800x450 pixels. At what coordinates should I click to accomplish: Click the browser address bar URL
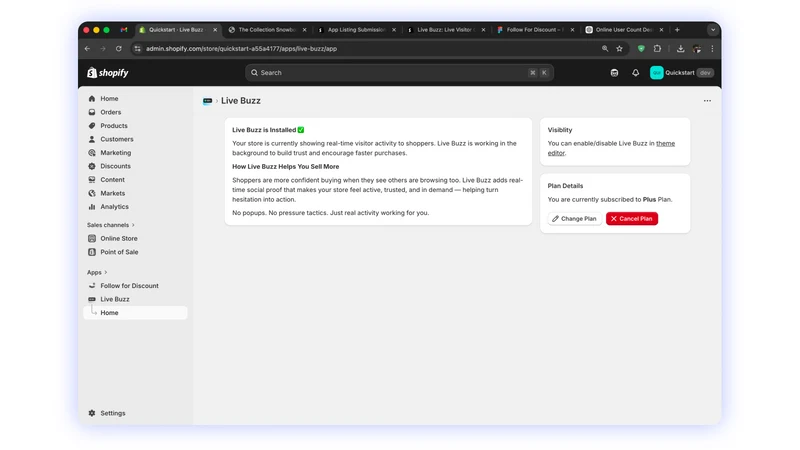(x=241, y=48)
